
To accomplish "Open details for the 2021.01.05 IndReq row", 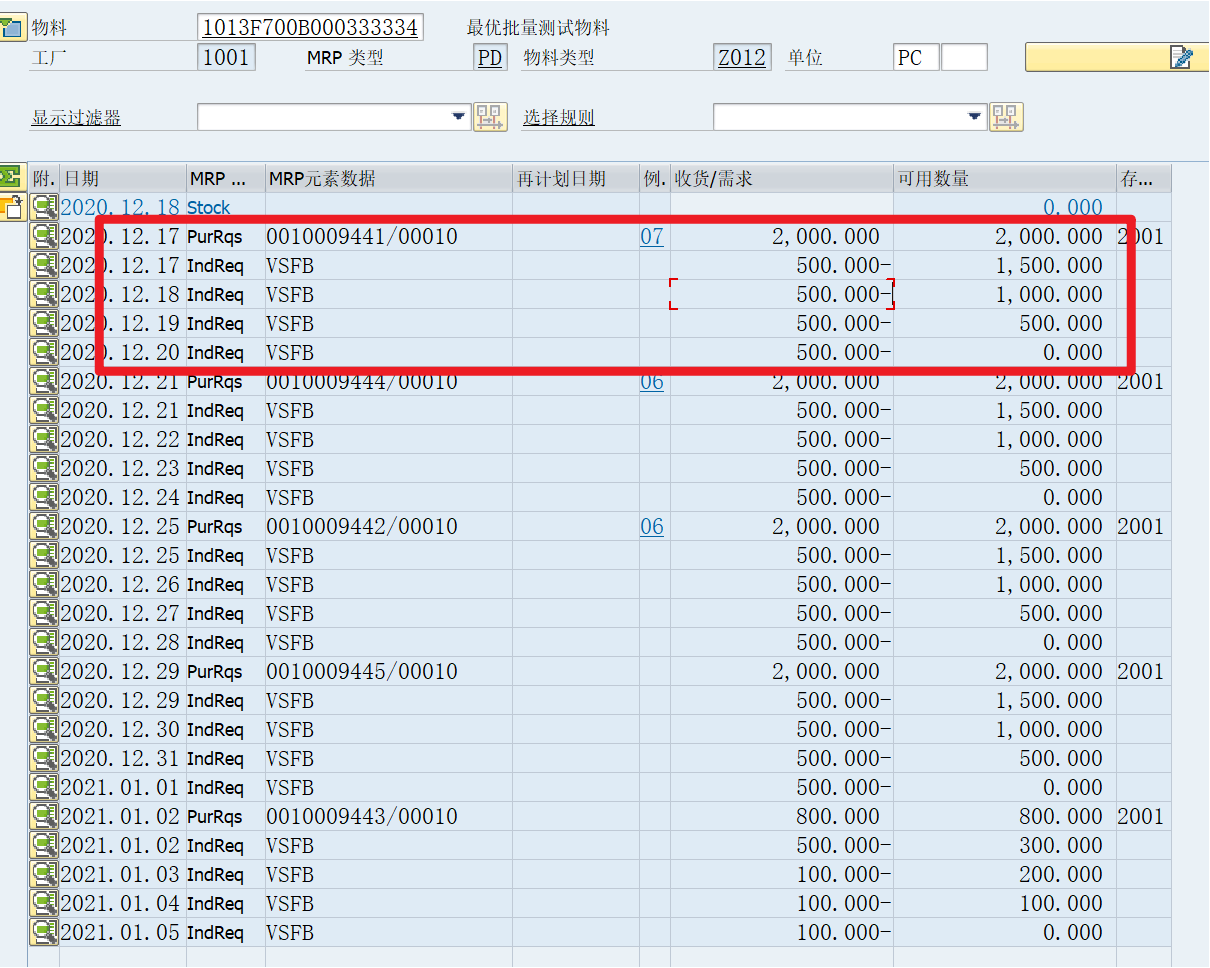I will click(43, 932).
